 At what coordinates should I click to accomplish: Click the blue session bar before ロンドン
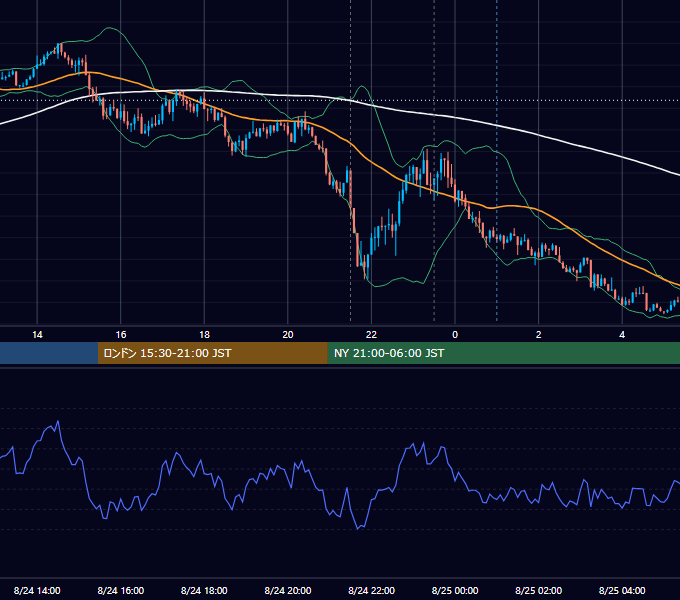tap(49, 353)
